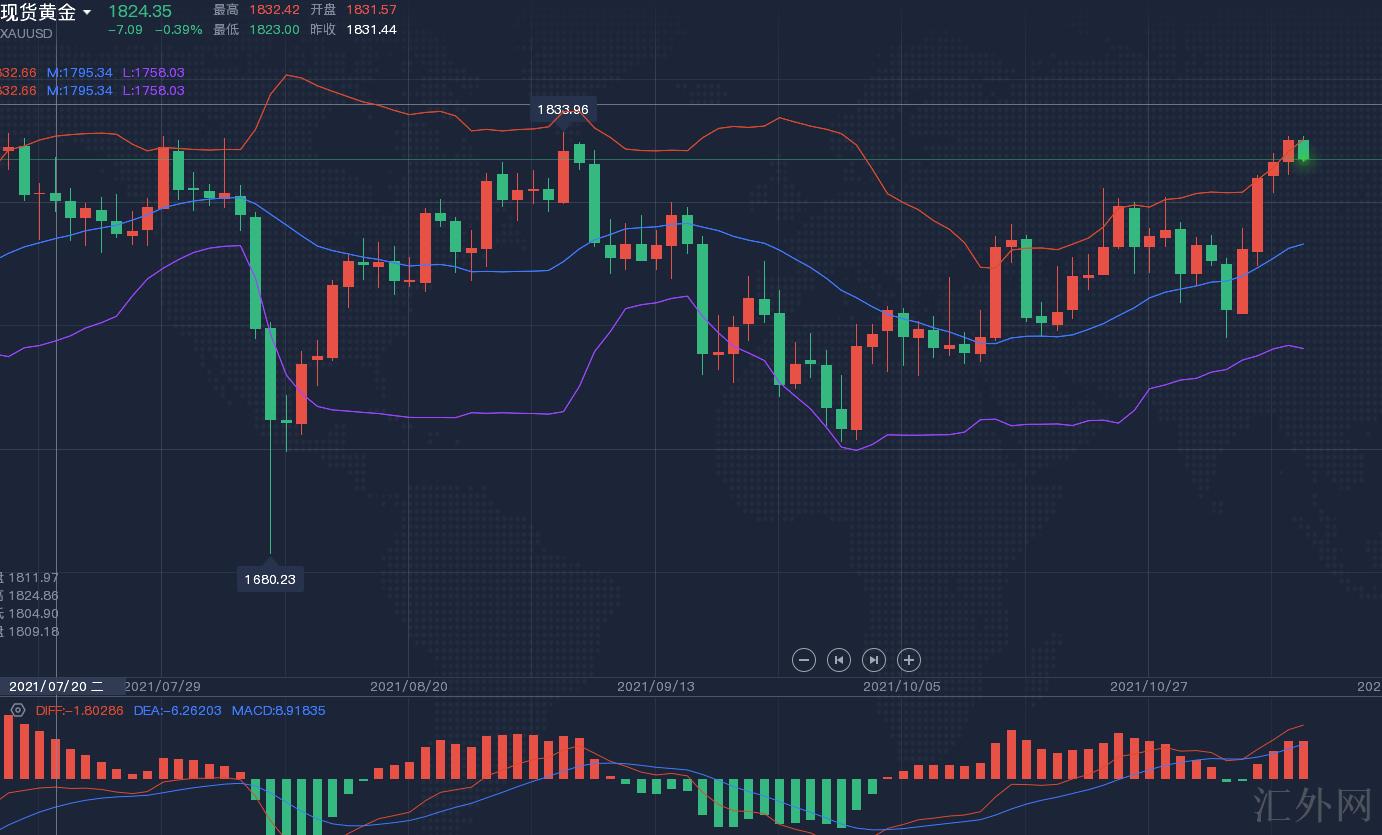Click the 2021/10/27 date on time axis
This screenshot has height=835, width=1382.
(1148, 686)
